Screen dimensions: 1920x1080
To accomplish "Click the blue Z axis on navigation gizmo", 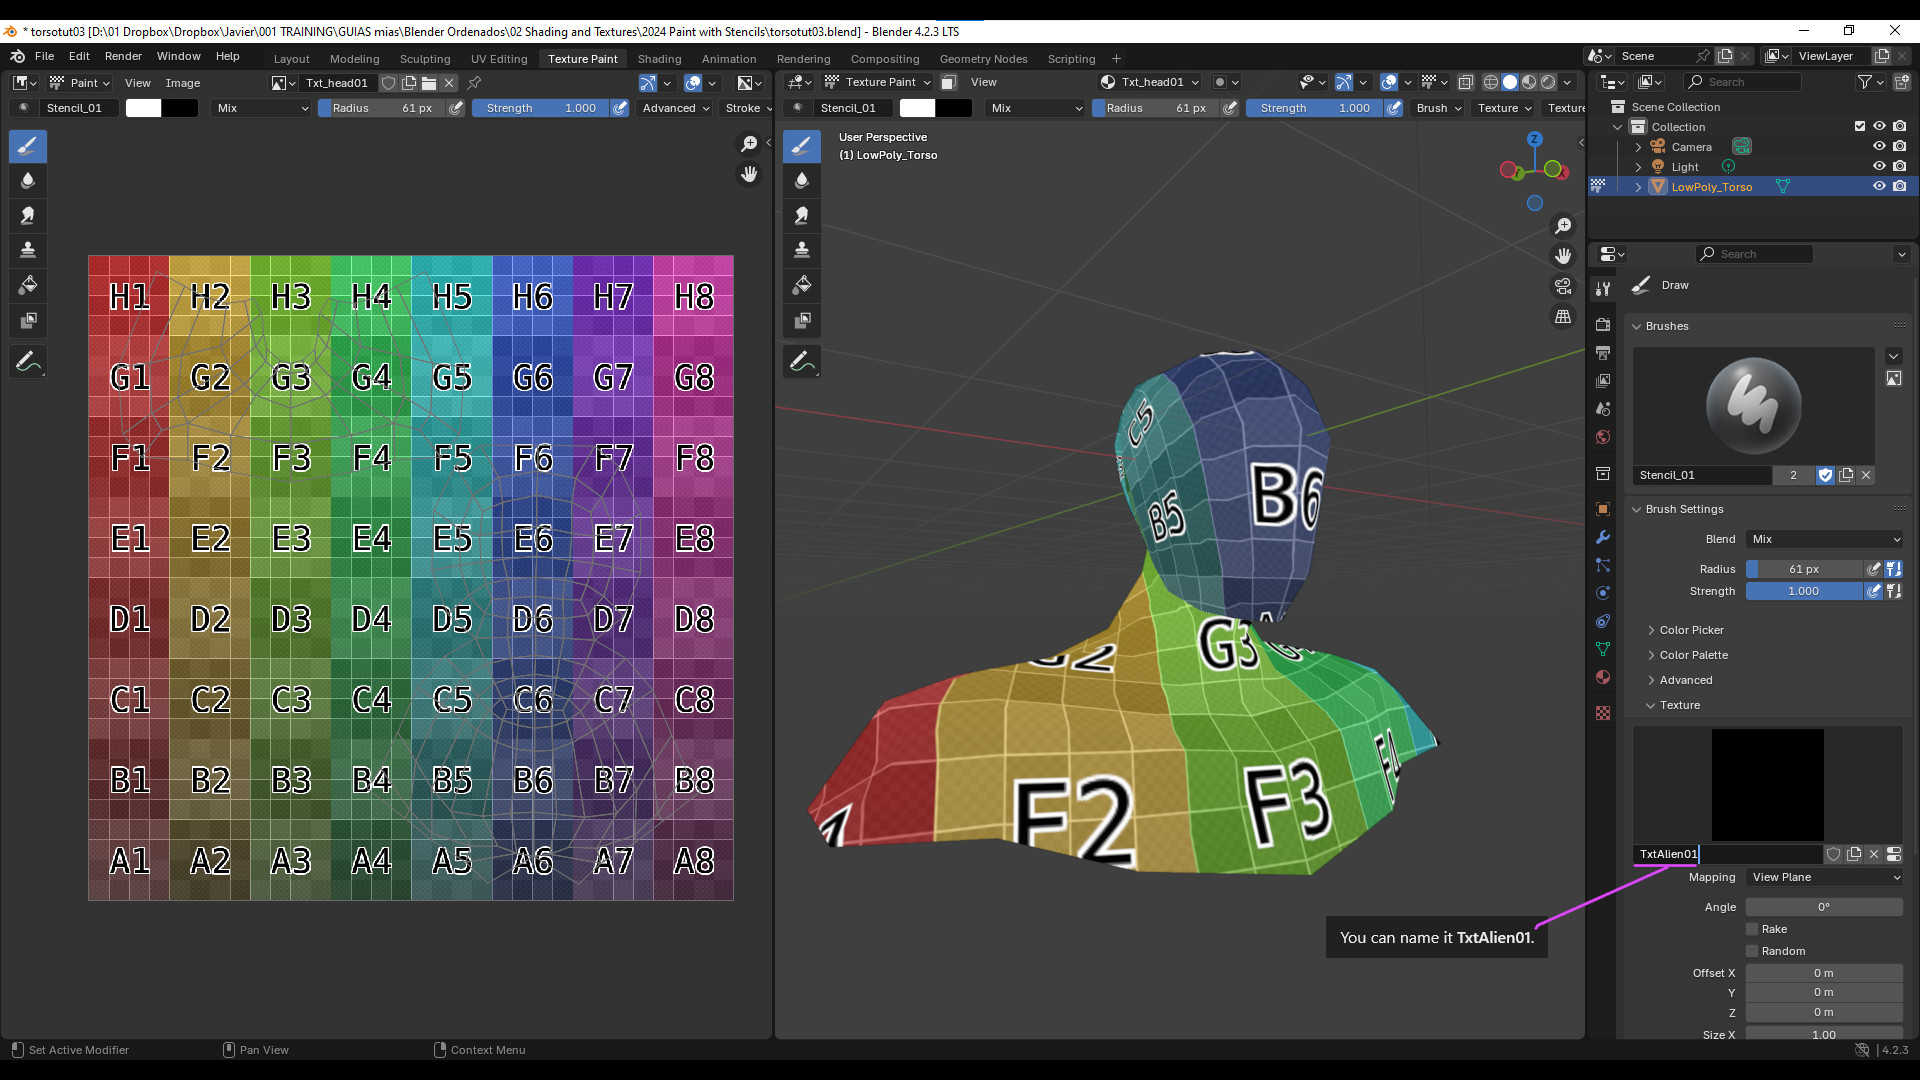I will (1535, 139).
